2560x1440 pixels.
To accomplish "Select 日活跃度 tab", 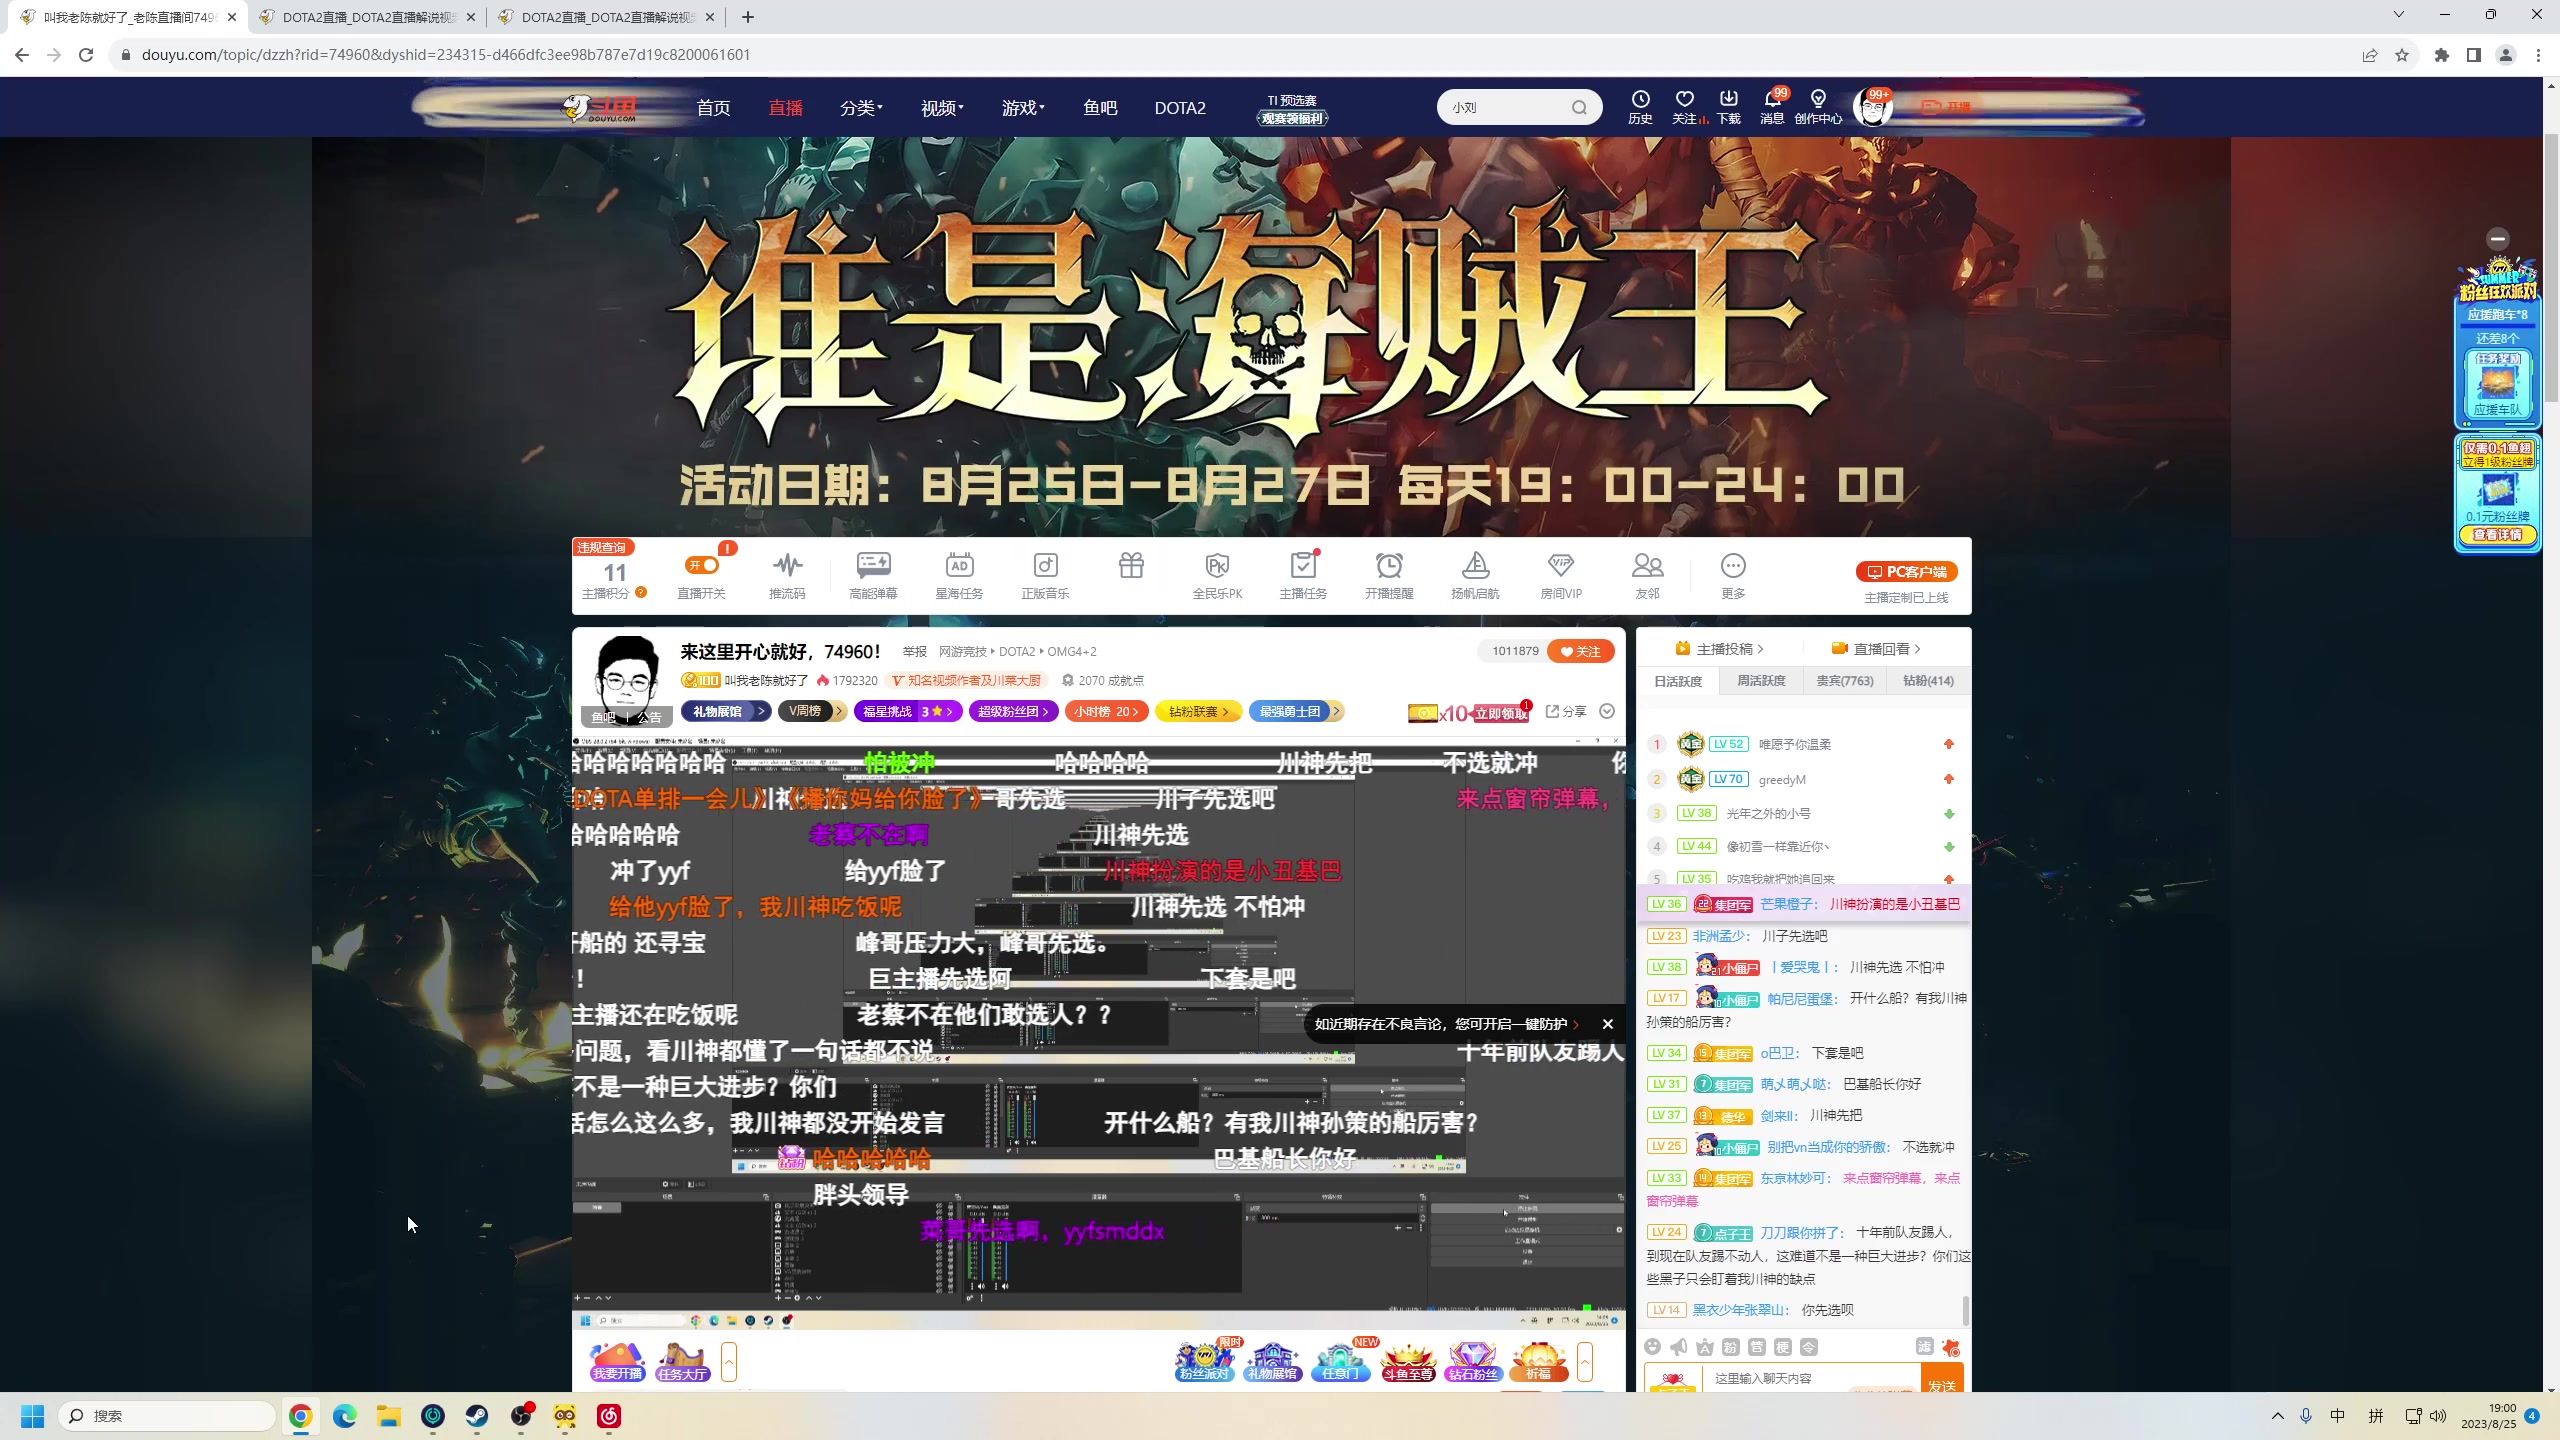I will [1678, 680].
